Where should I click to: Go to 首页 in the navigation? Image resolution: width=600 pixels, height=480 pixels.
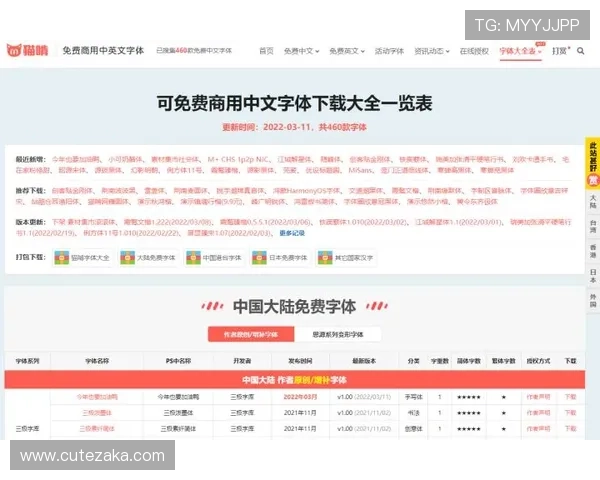(266, 51)
